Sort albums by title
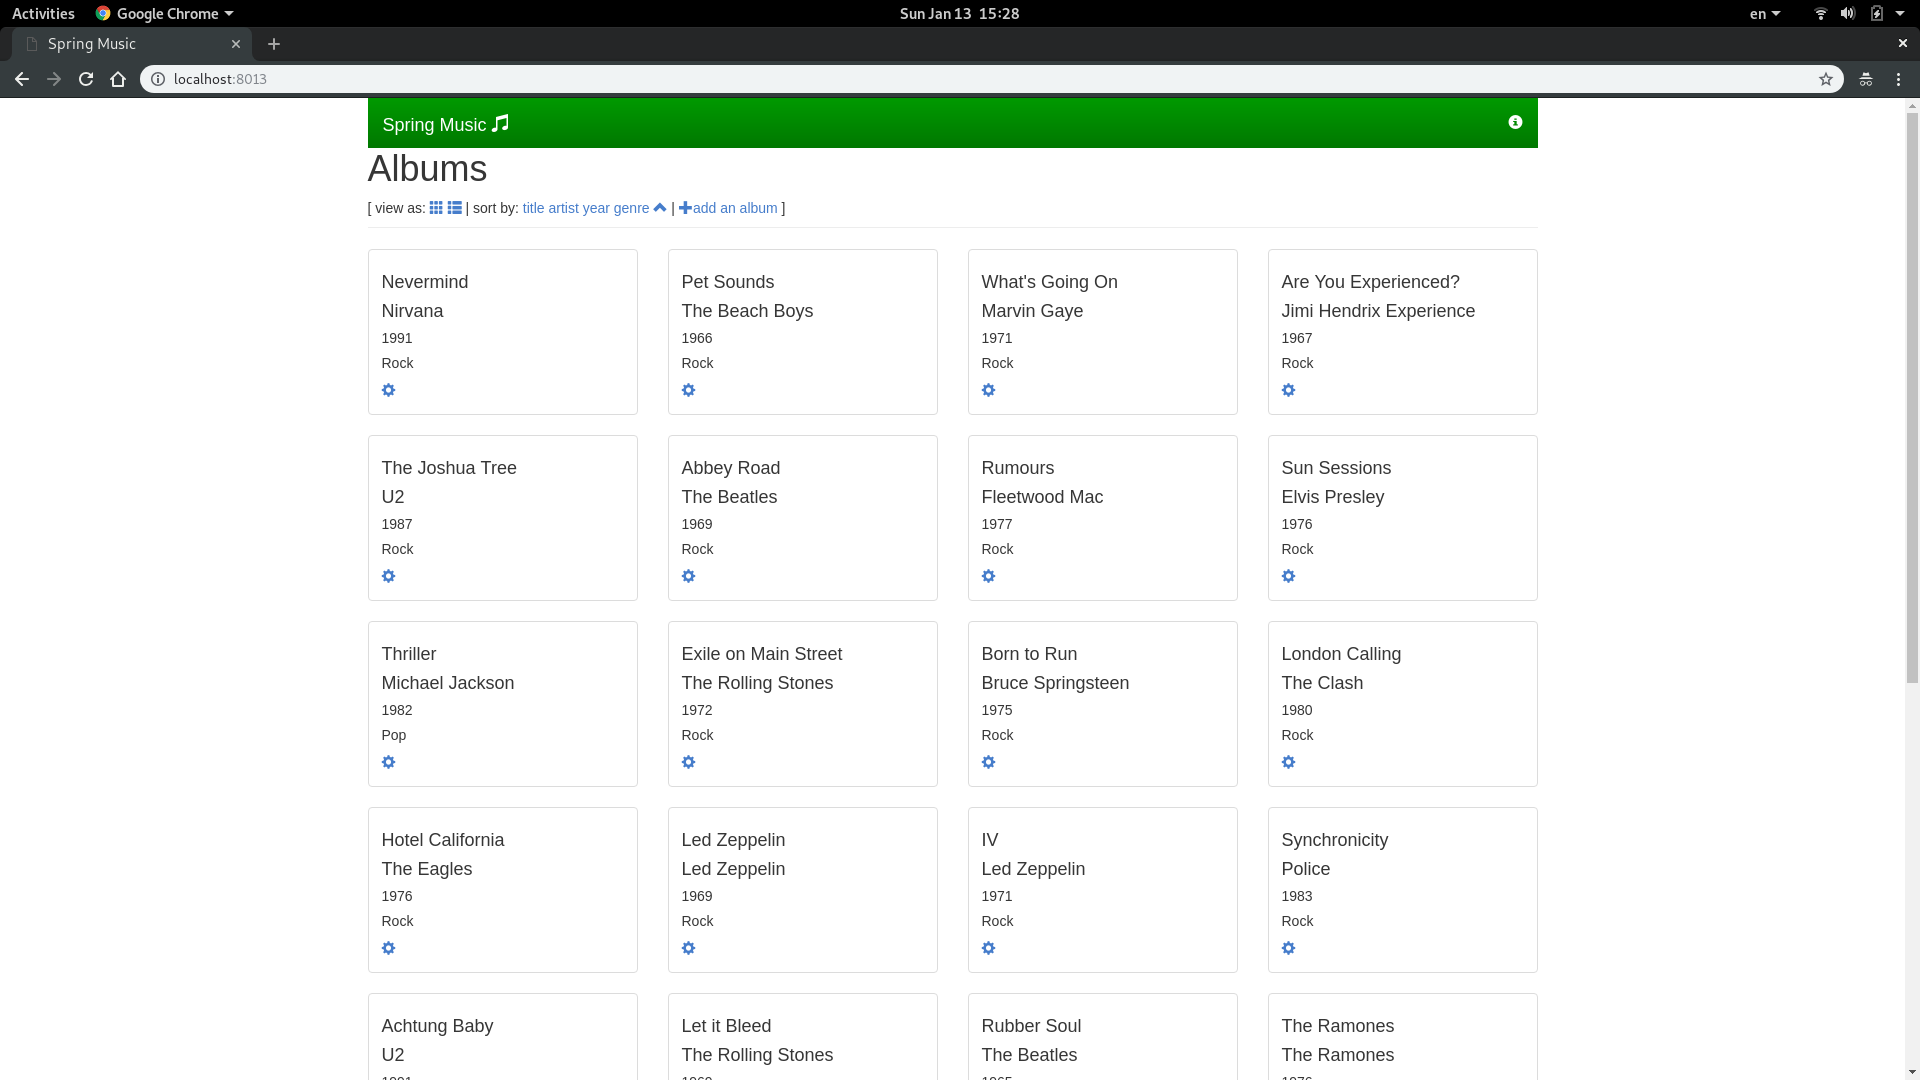This screenshot has width=1920, height=1080. (x=533, y=208)
